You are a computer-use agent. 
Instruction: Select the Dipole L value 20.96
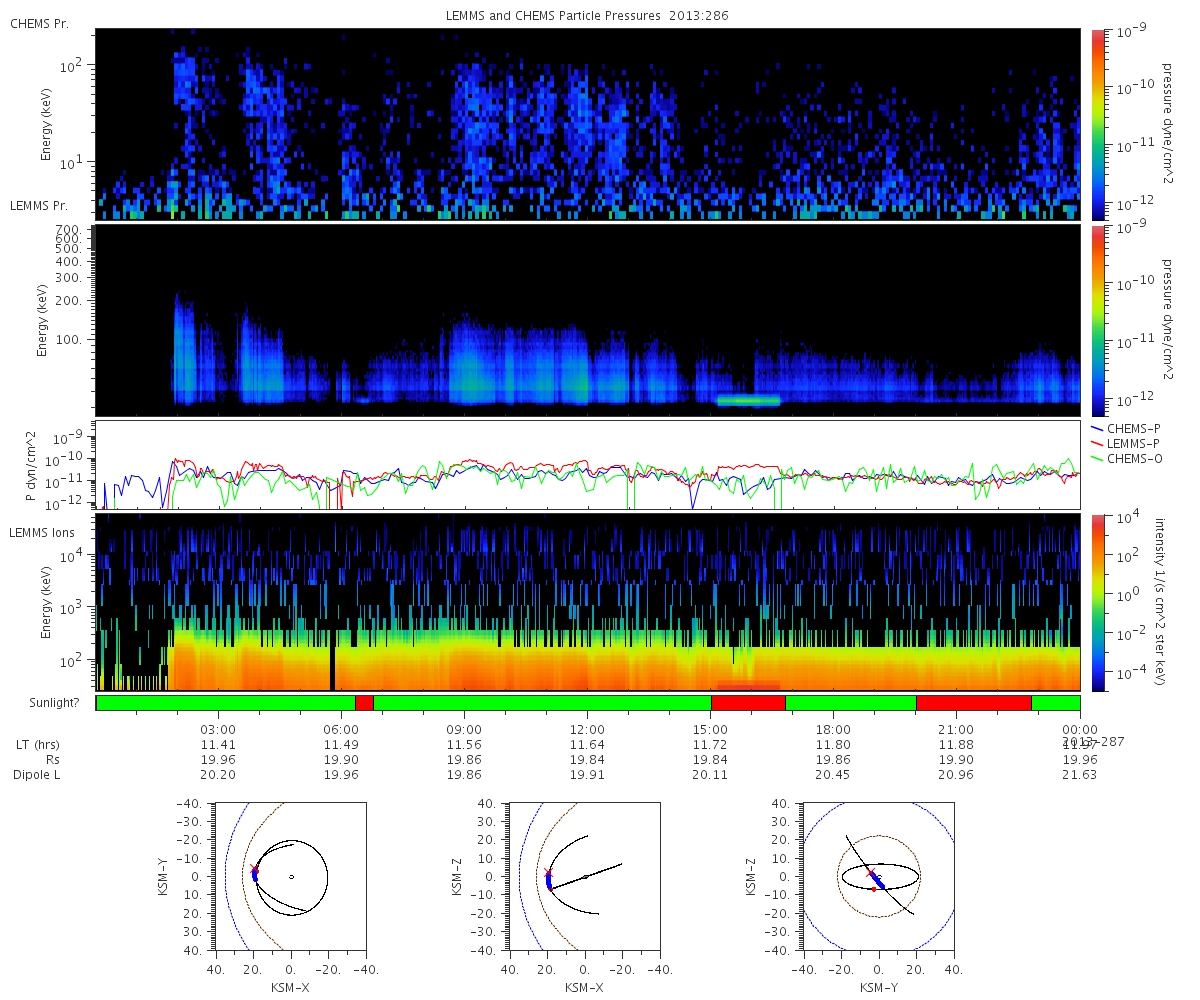pos(956,775)
